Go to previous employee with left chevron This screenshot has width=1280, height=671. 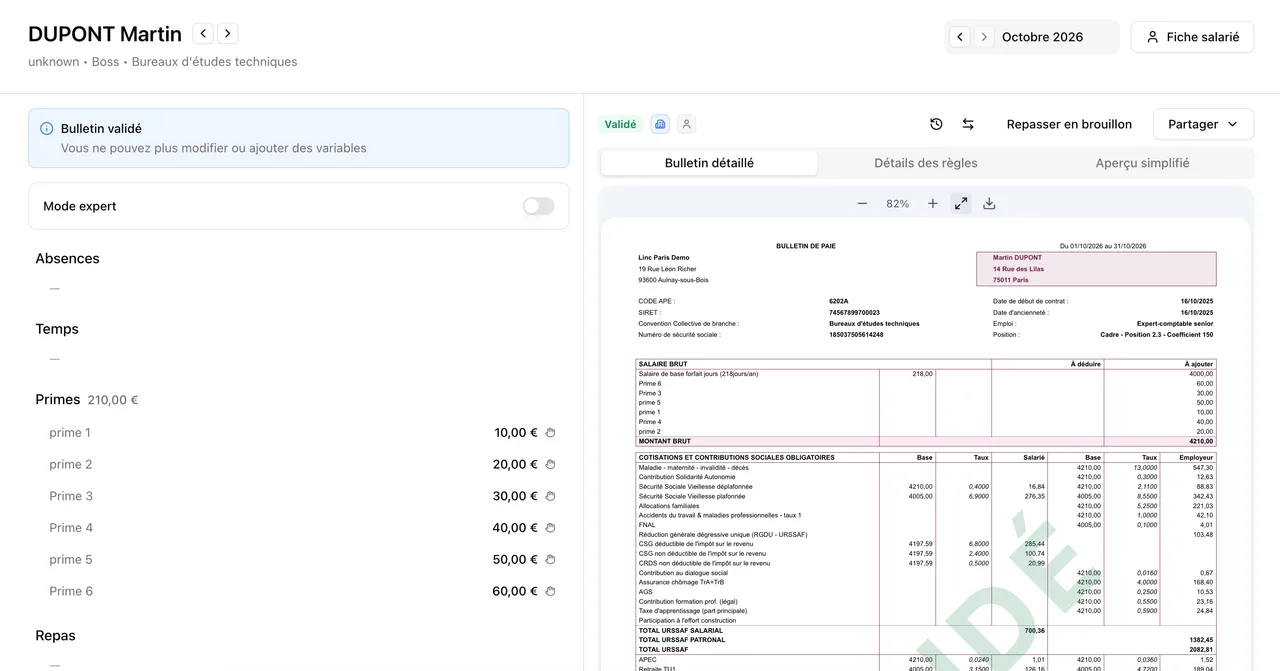[x=203, y=34]
